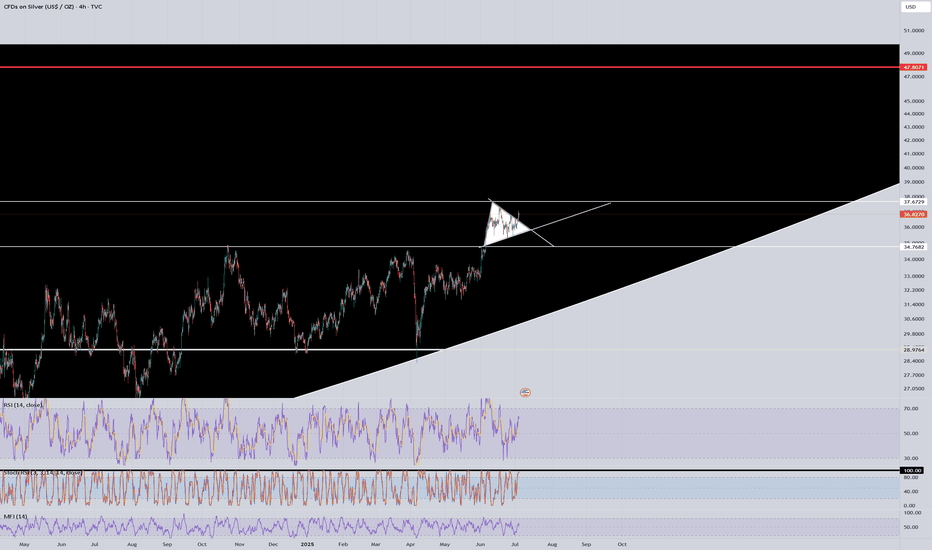Select the Stoch RSI indicator legend
The height and width of the screenshot is (550, 932).
tap(42, 473)
